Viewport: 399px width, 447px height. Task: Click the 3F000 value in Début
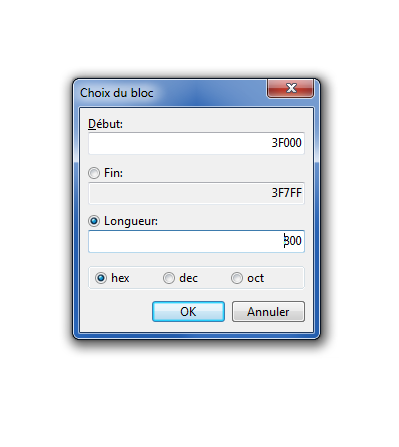click(286, 143)
